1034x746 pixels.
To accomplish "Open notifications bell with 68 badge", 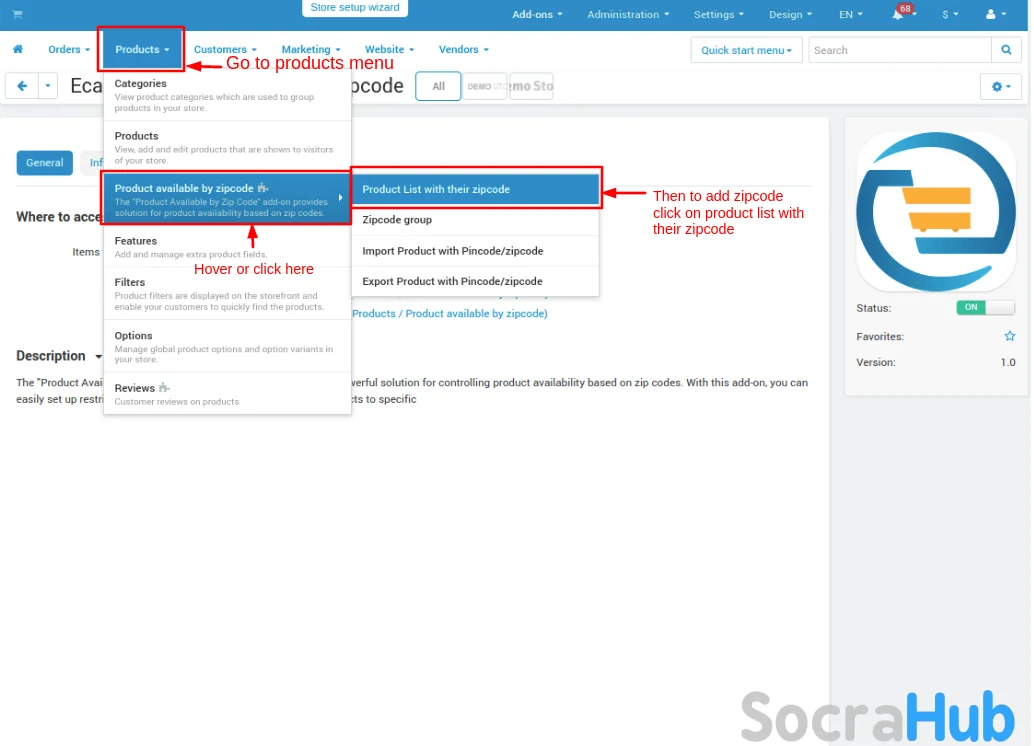I will 903,13.
